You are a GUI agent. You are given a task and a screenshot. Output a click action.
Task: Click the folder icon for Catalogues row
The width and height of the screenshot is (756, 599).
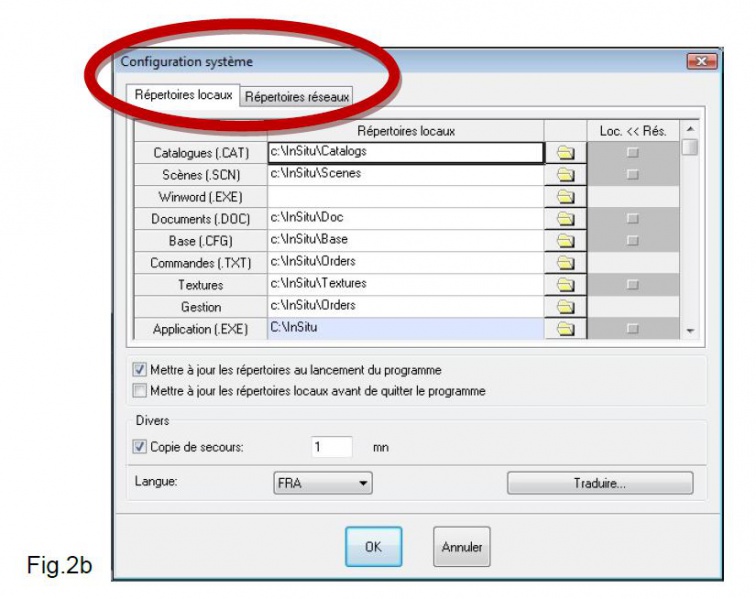click(566, 153)
